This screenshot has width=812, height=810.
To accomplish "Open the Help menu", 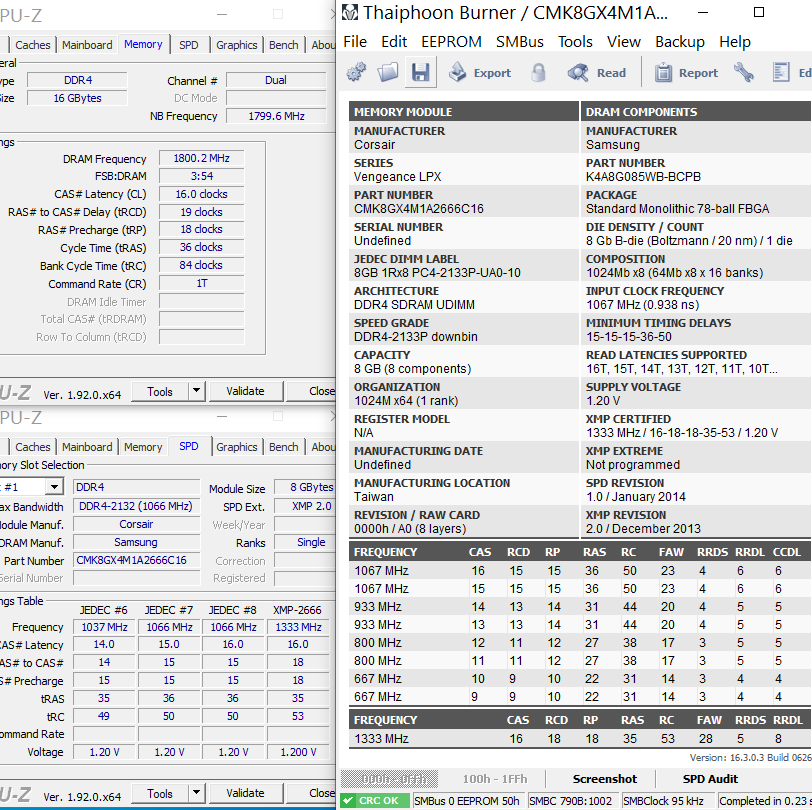I will 734,41.
